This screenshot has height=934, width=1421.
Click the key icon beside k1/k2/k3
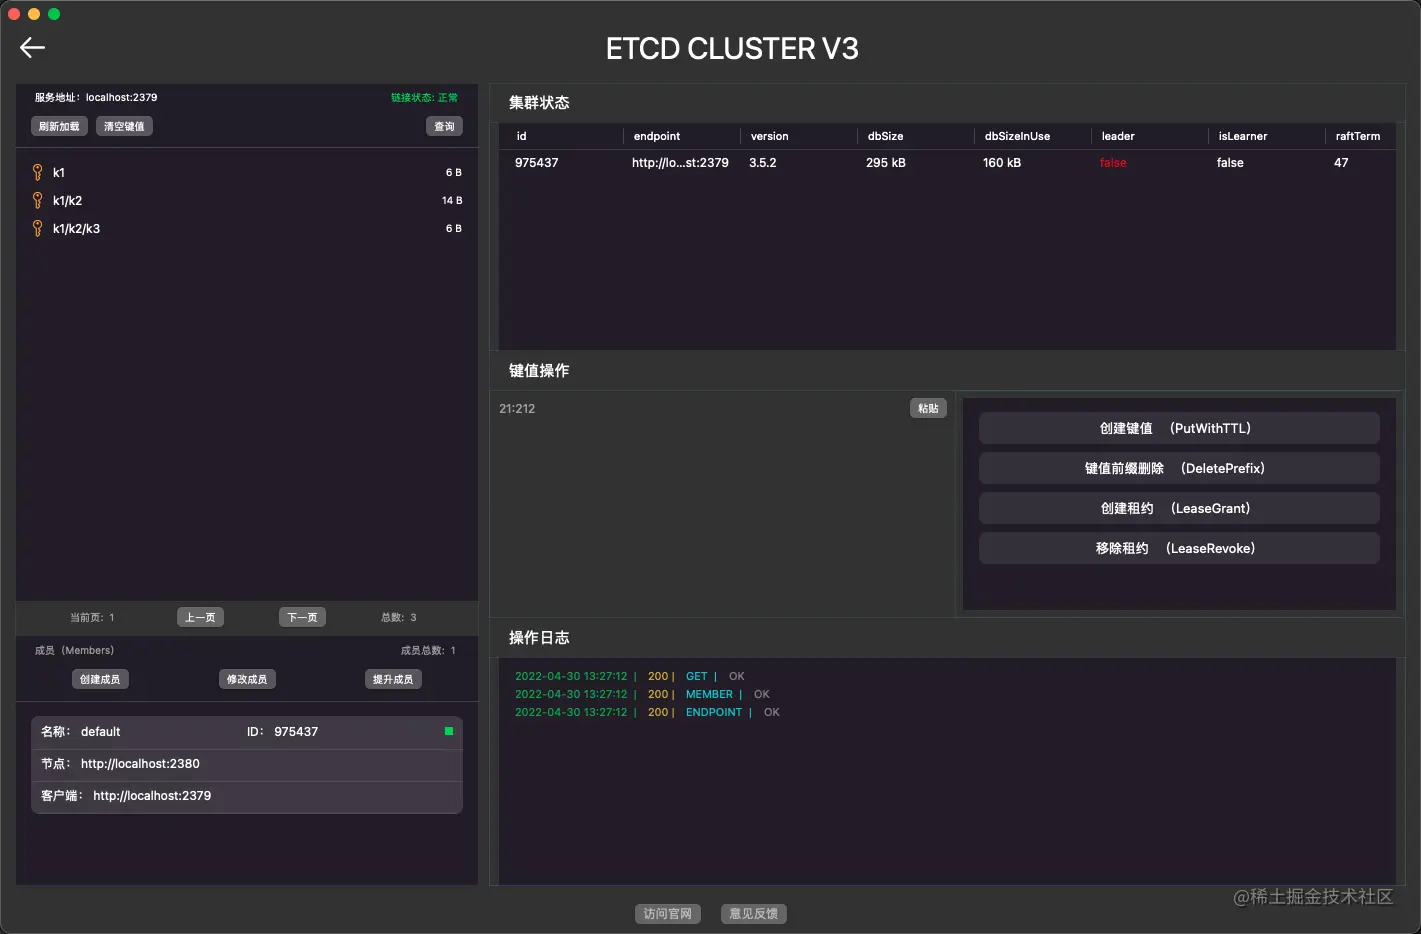tap(36, 228)
